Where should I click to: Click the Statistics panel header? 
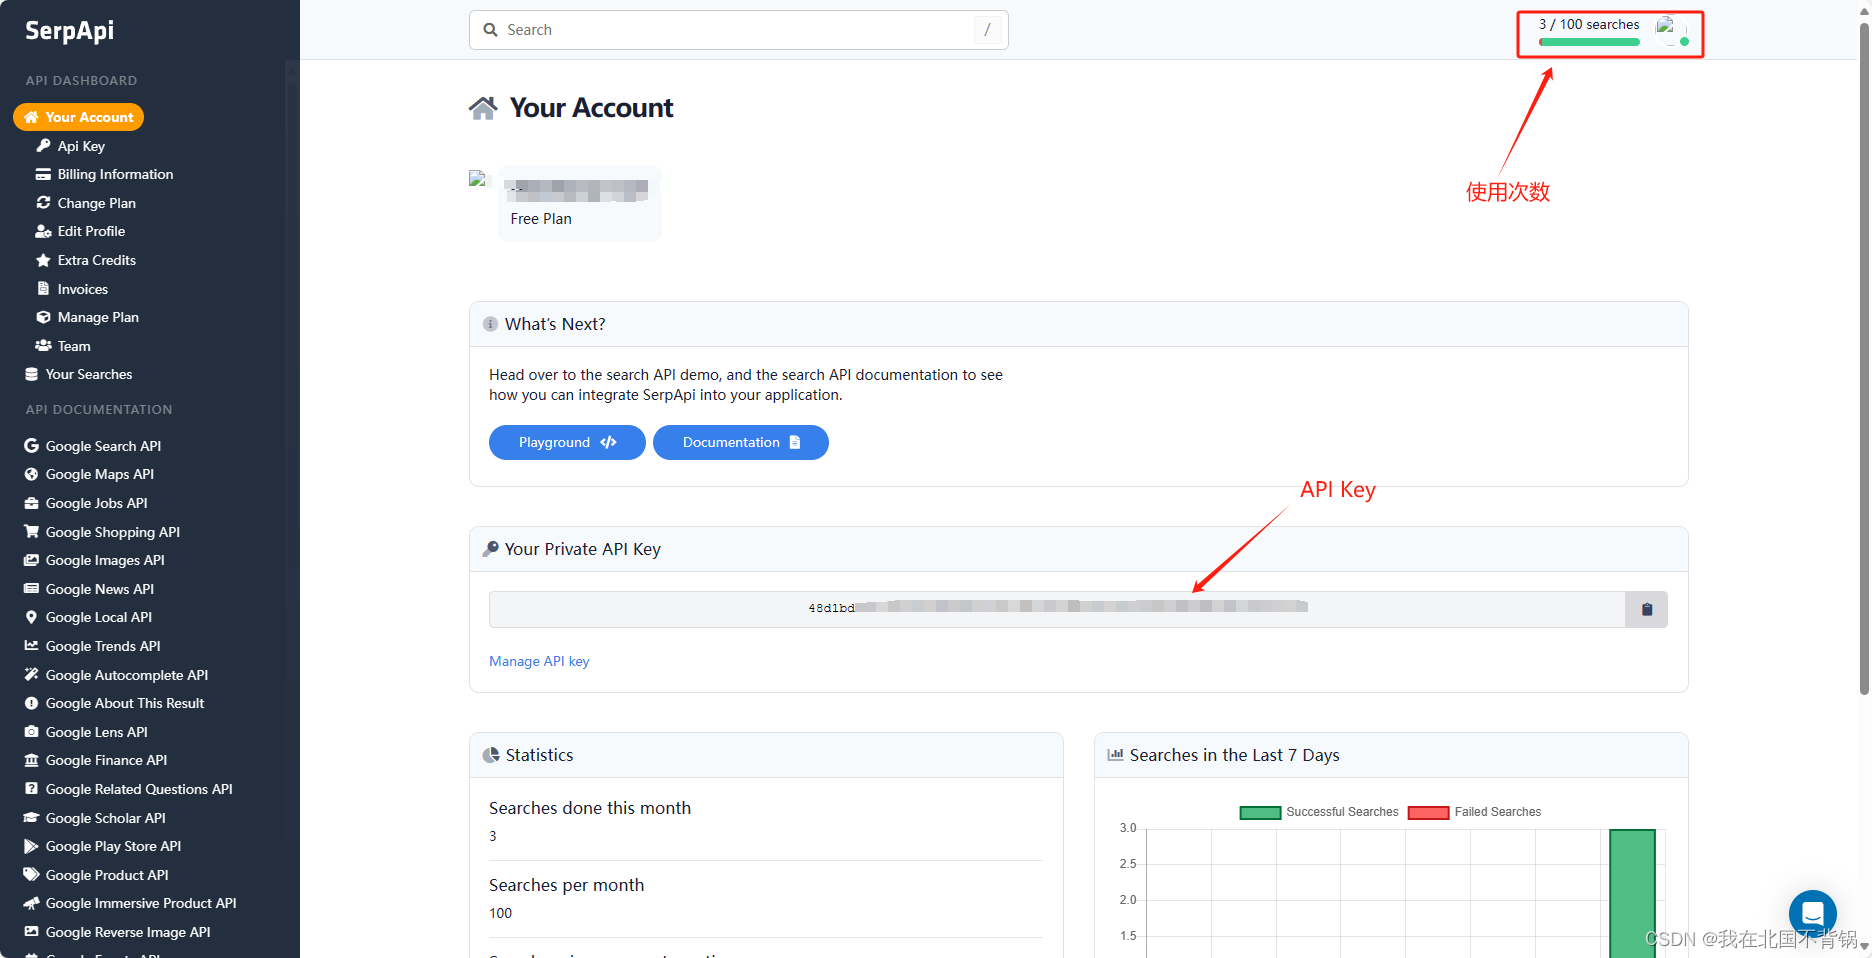click(x=766, y=755)
